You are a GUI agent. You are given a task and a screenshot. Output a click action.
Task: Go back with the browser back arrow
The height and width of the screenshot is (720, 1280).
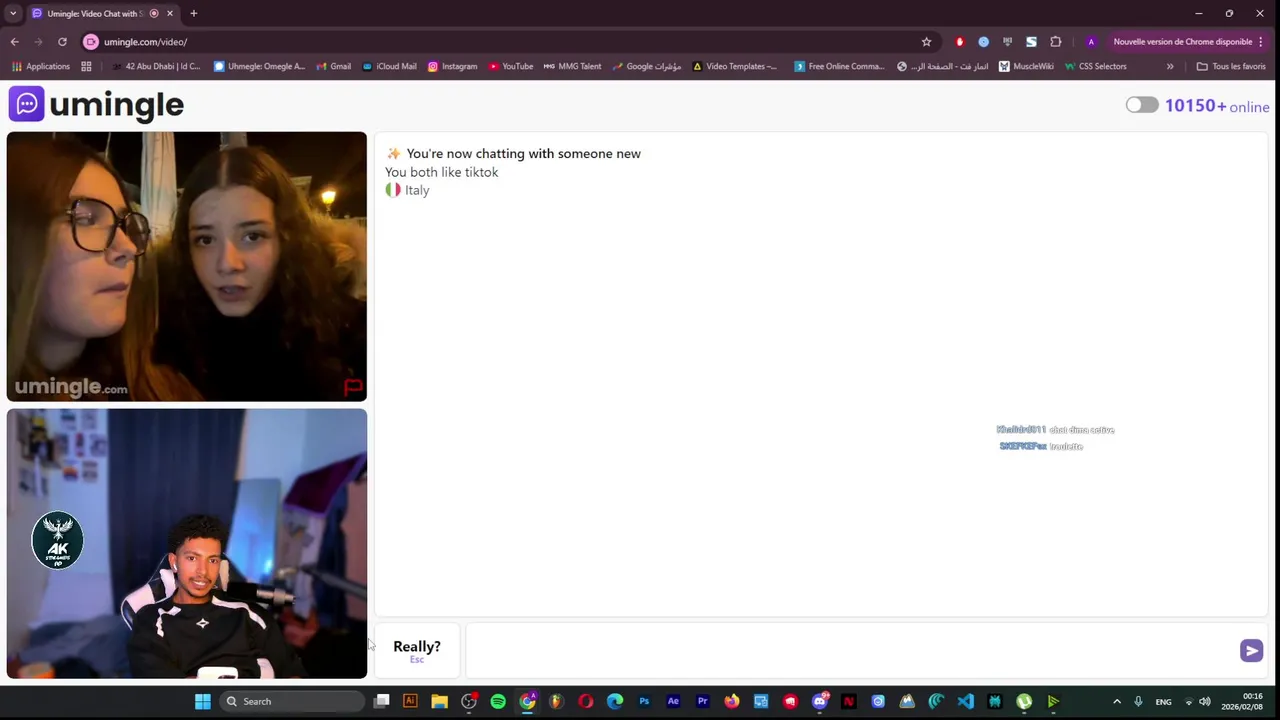pos(14,42)
